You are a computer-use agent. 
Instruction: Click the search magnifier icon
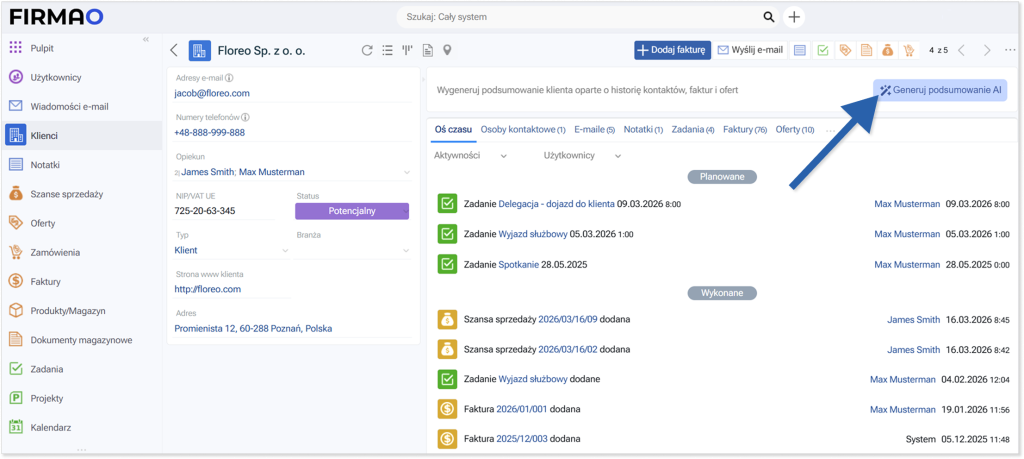[769, 17]
